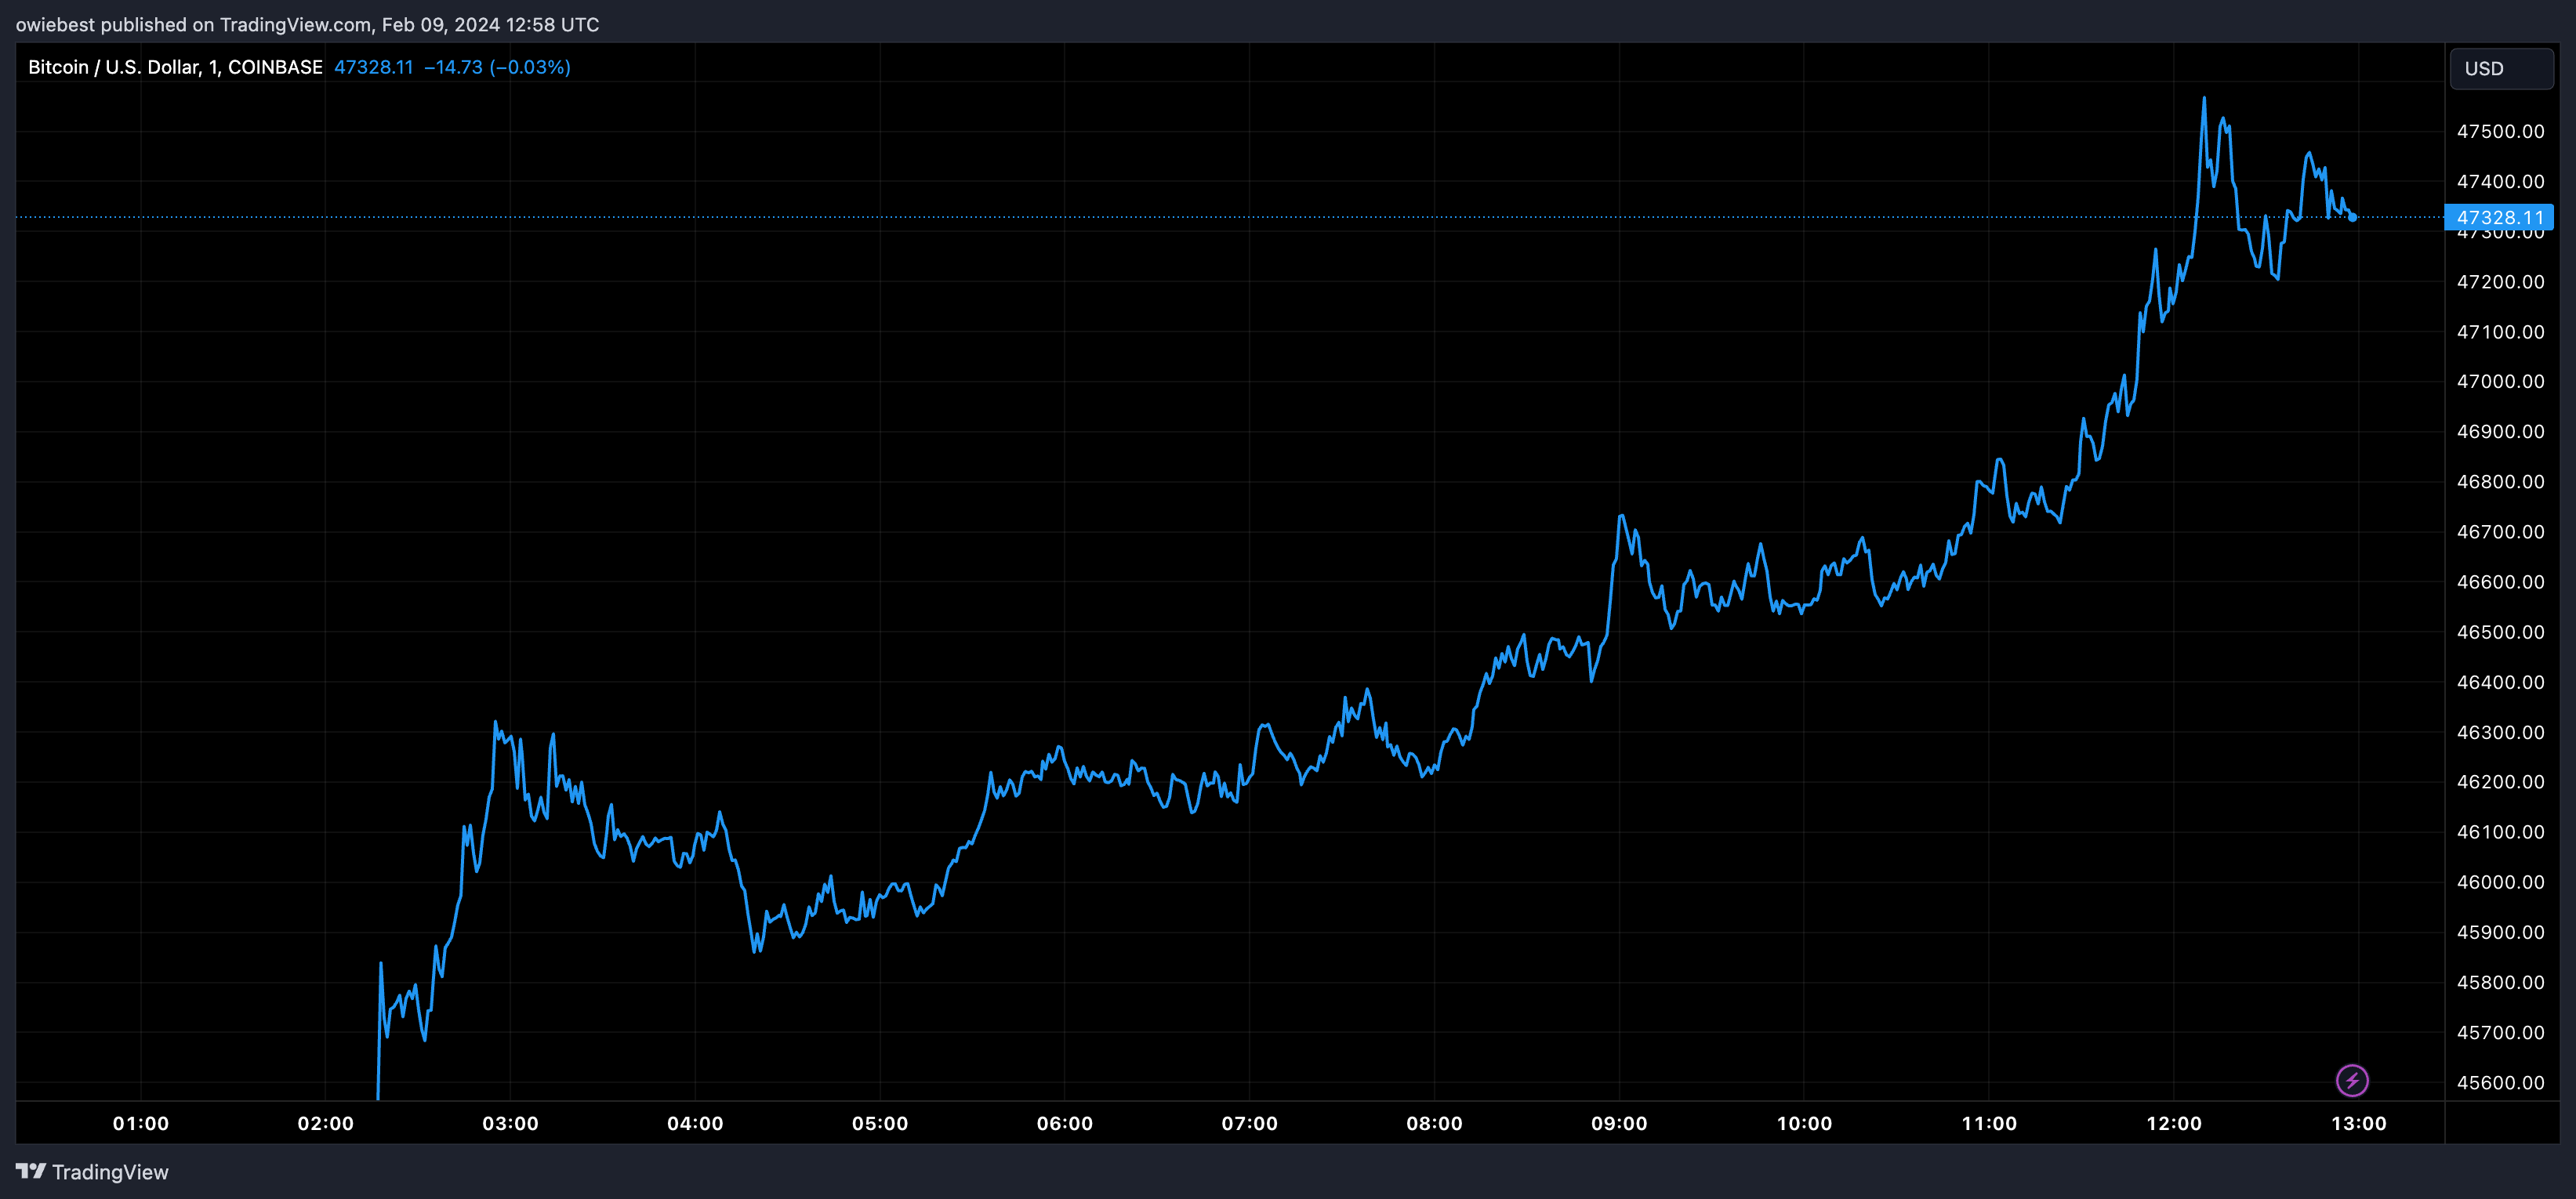This screenshot has height=1199, width=2576.
Task: Click the 45900.00 price axis label
Action: 2500,932
